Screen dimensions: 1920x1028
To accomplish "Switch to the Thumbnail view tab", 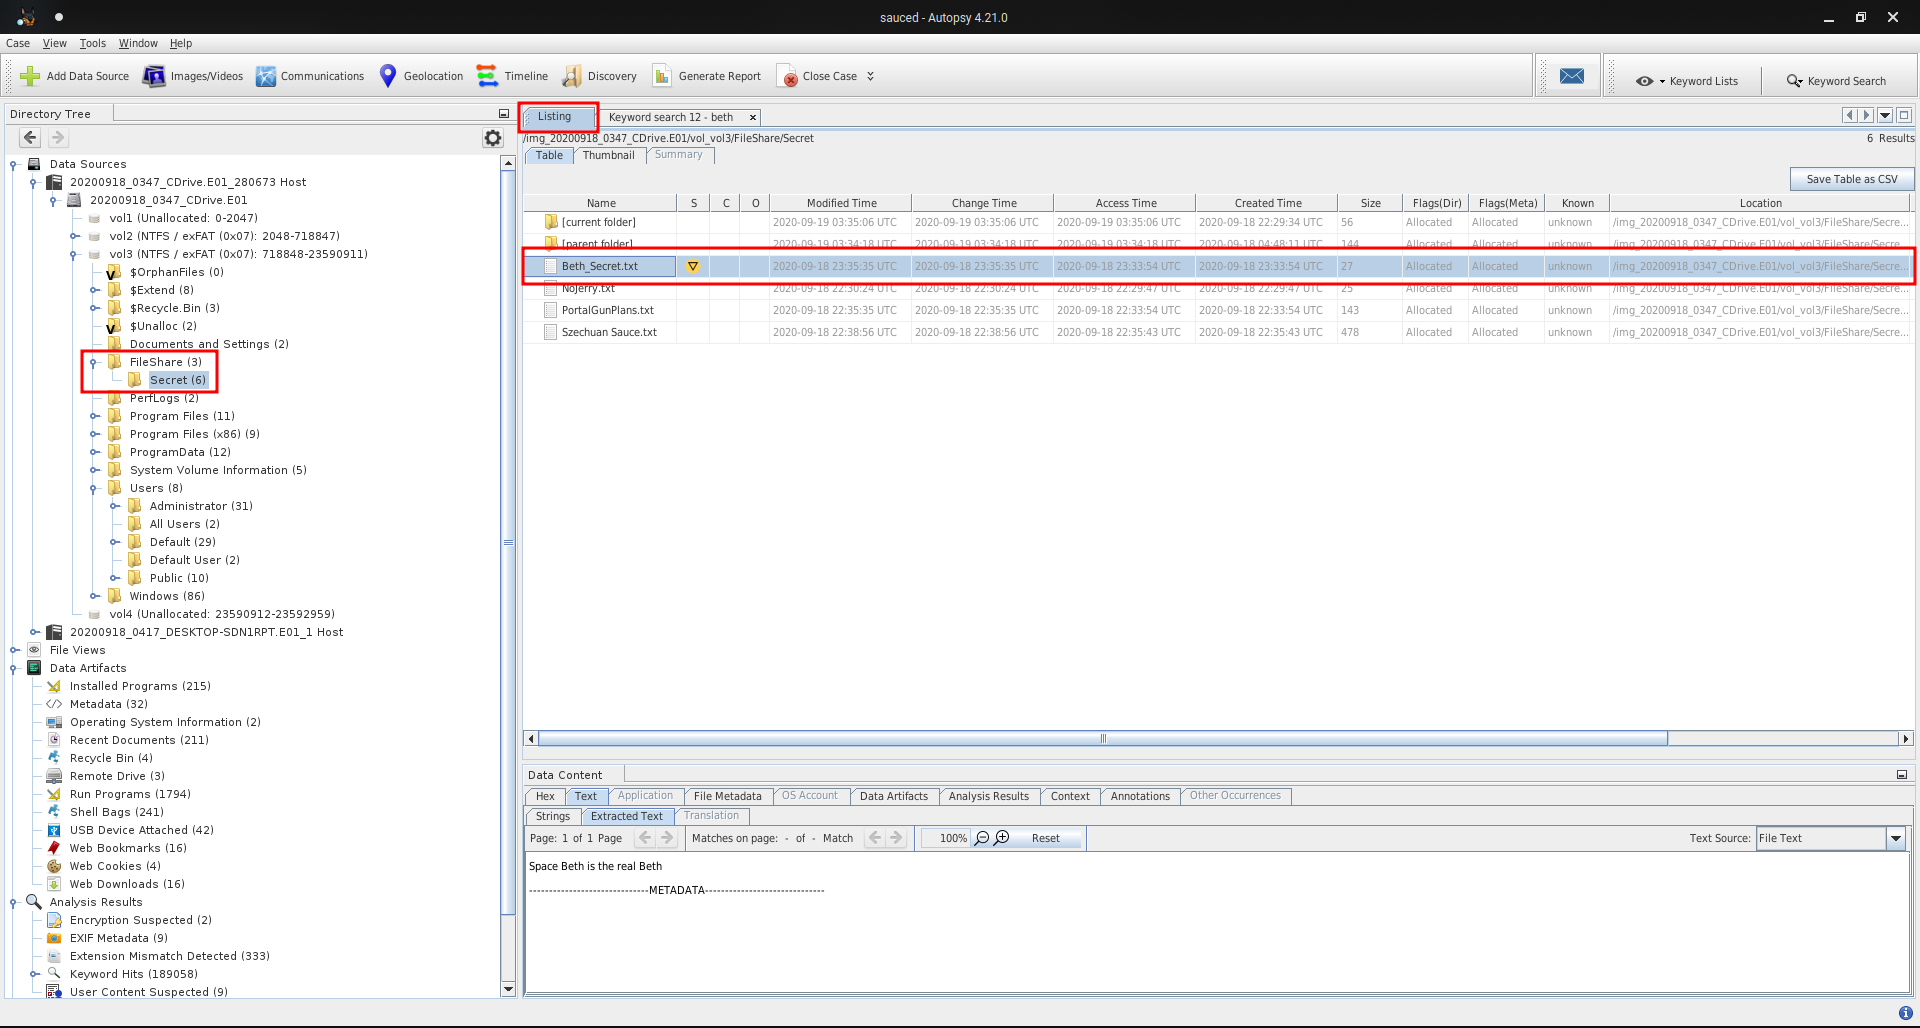I will pyautogui.click(x=608, y=155).
